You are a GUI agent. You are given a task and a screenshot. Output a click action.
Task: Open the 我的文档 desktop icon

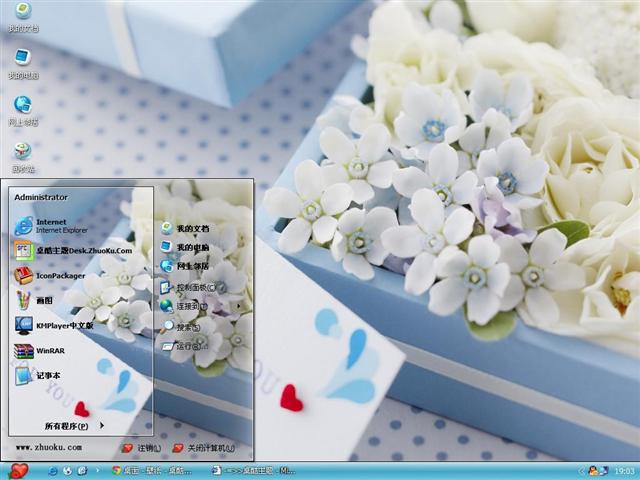(23, 16)
